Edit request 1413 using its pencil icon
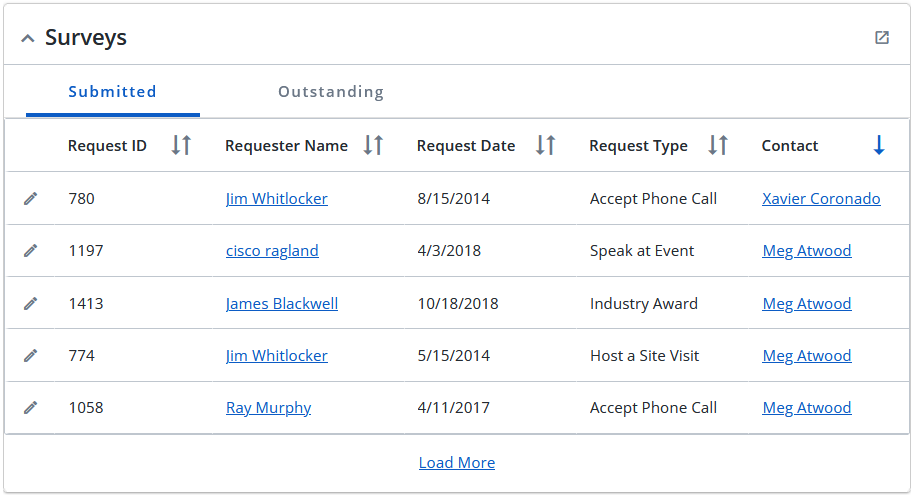Screen dimensions: 915x495 click(x=30, y=304)
